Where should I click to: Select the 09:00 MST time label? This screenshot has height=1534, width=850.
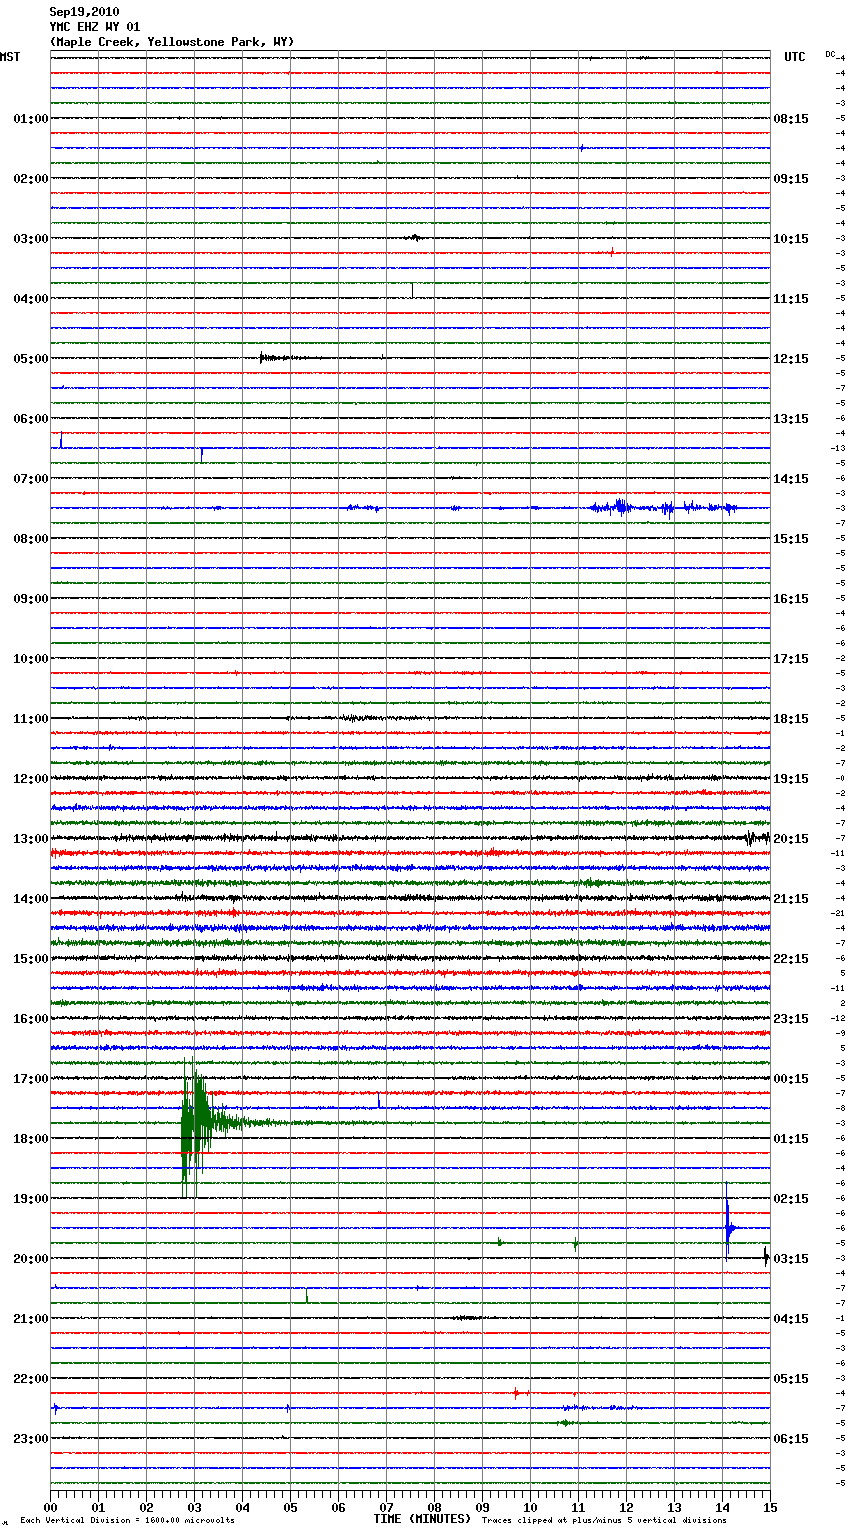click(30, 599)
